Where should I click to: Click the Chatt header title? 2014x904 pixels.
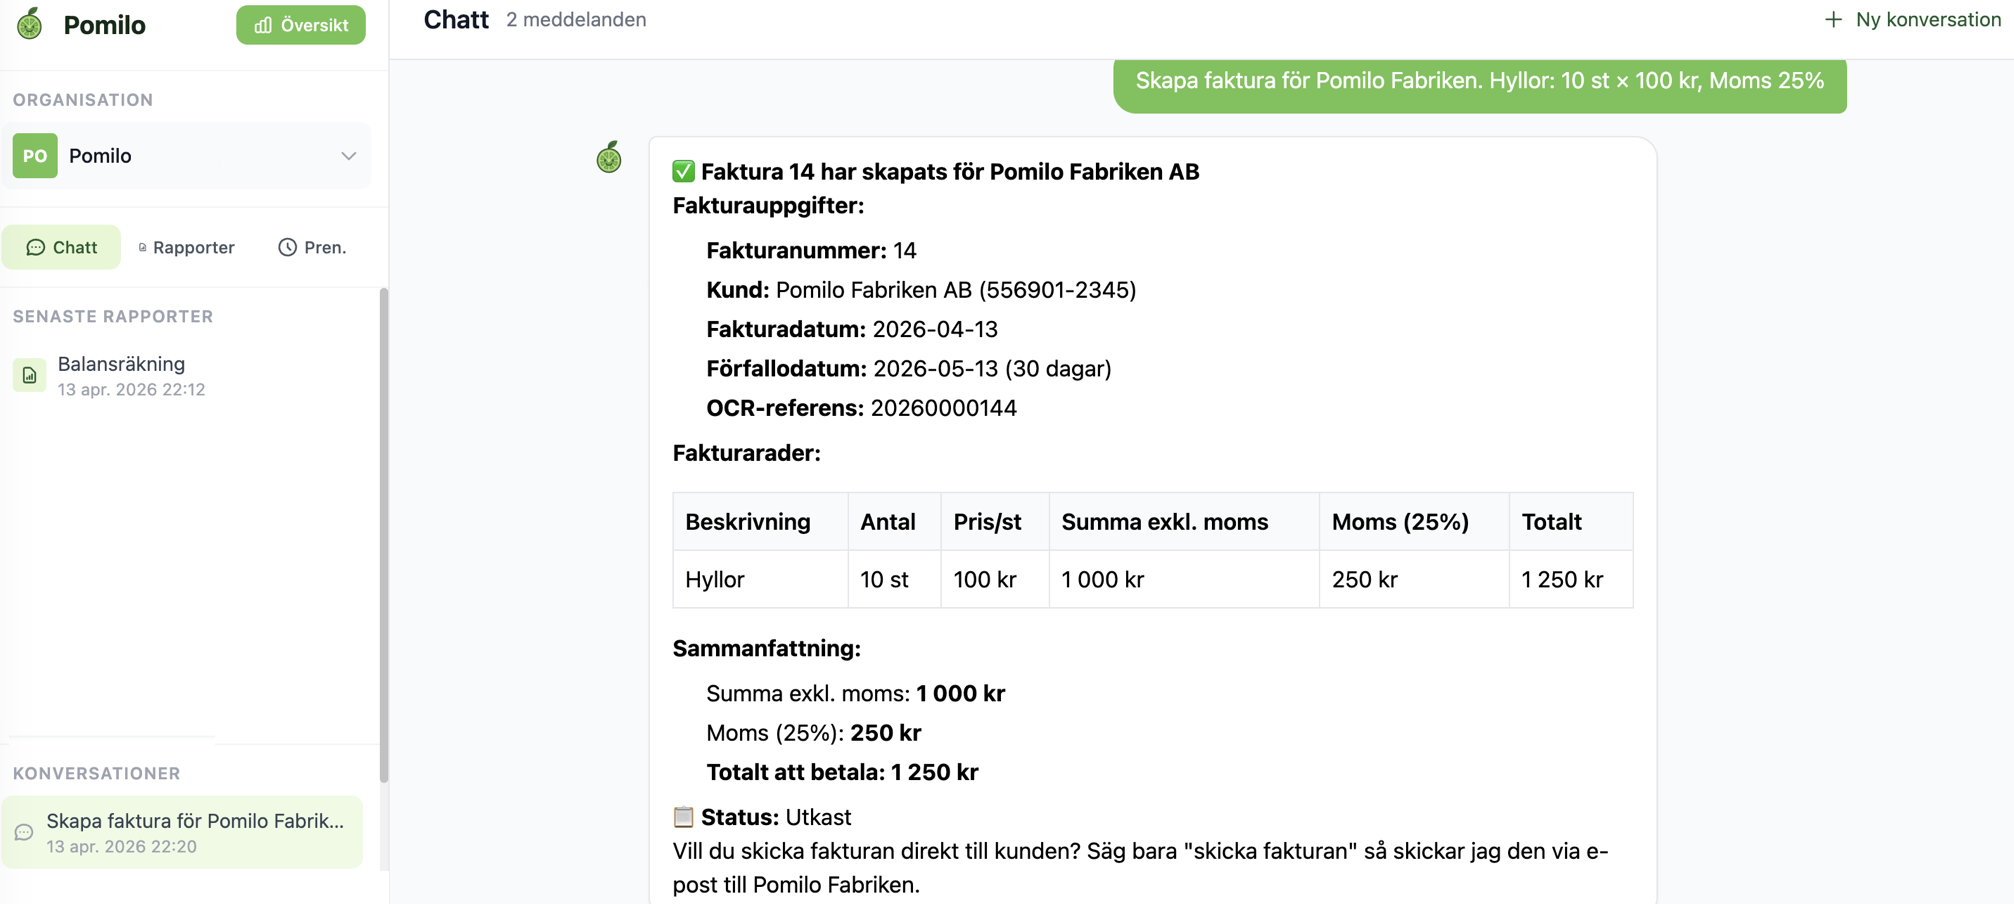[x=456, y=20]
